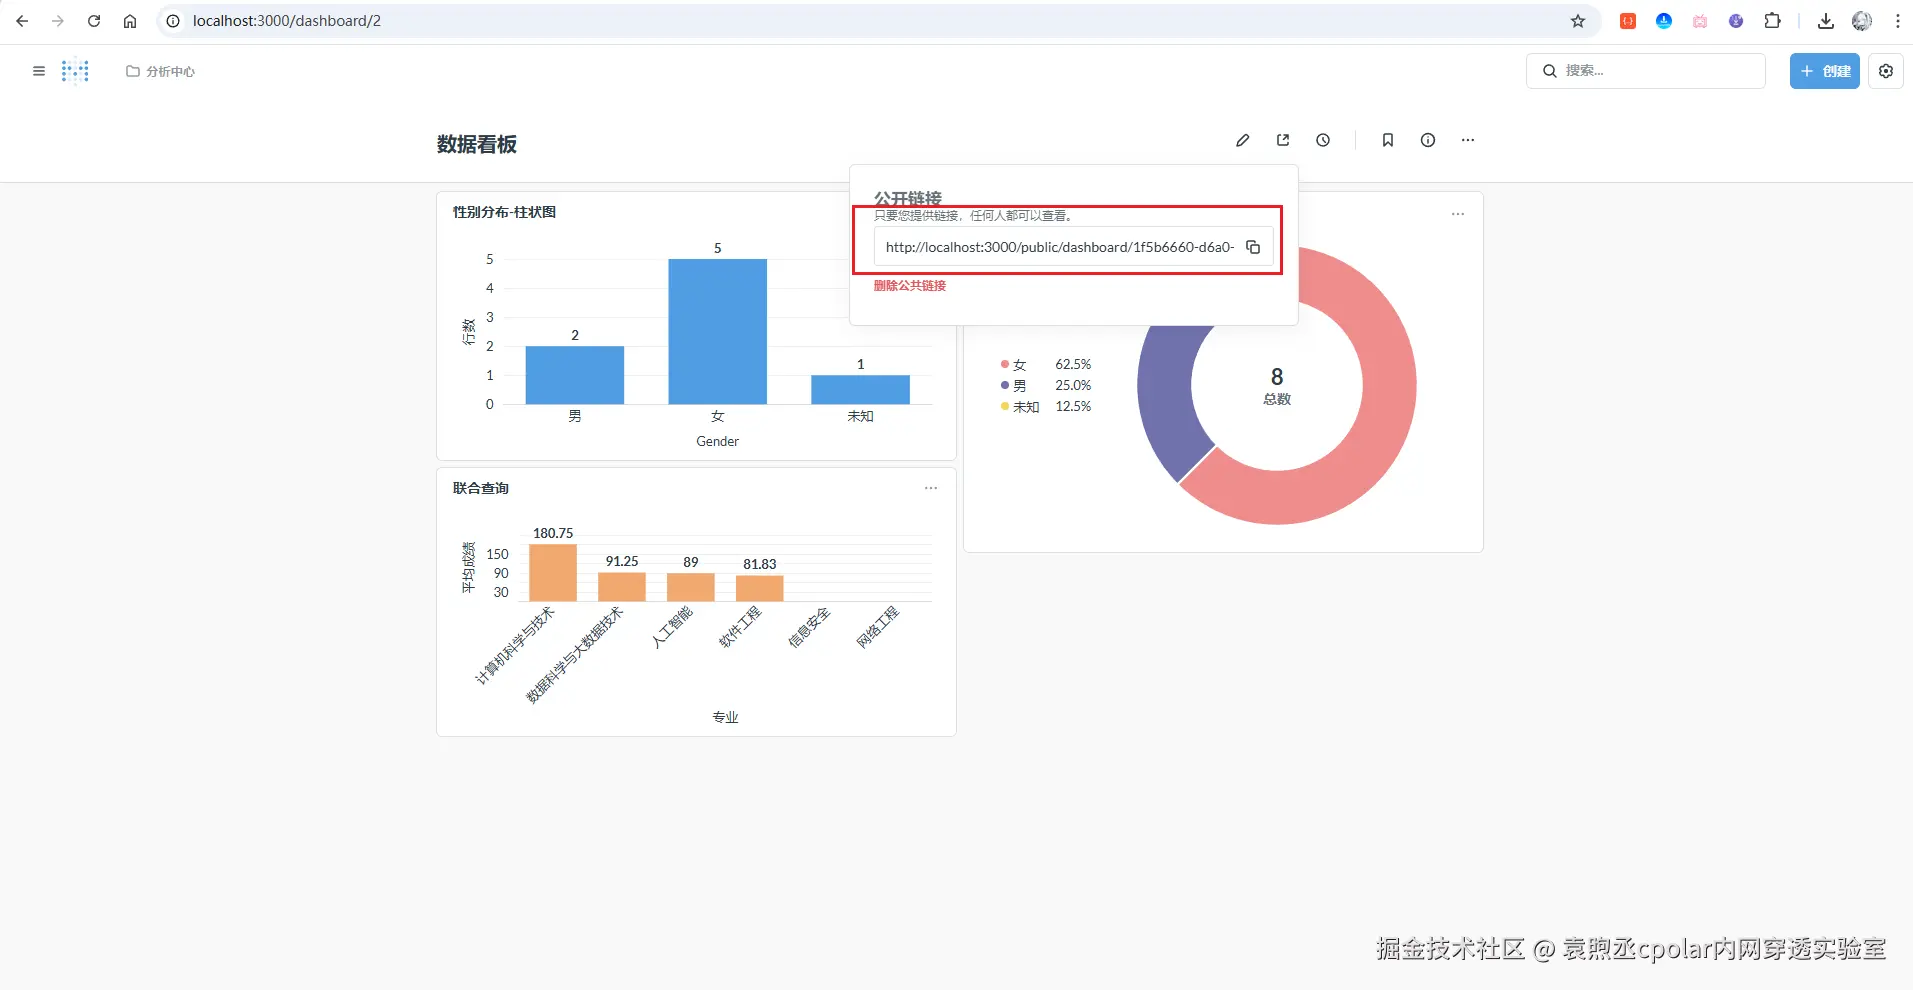
Task: Click the 未知 bar in gender chart
Action: click(x=861, y=390)
